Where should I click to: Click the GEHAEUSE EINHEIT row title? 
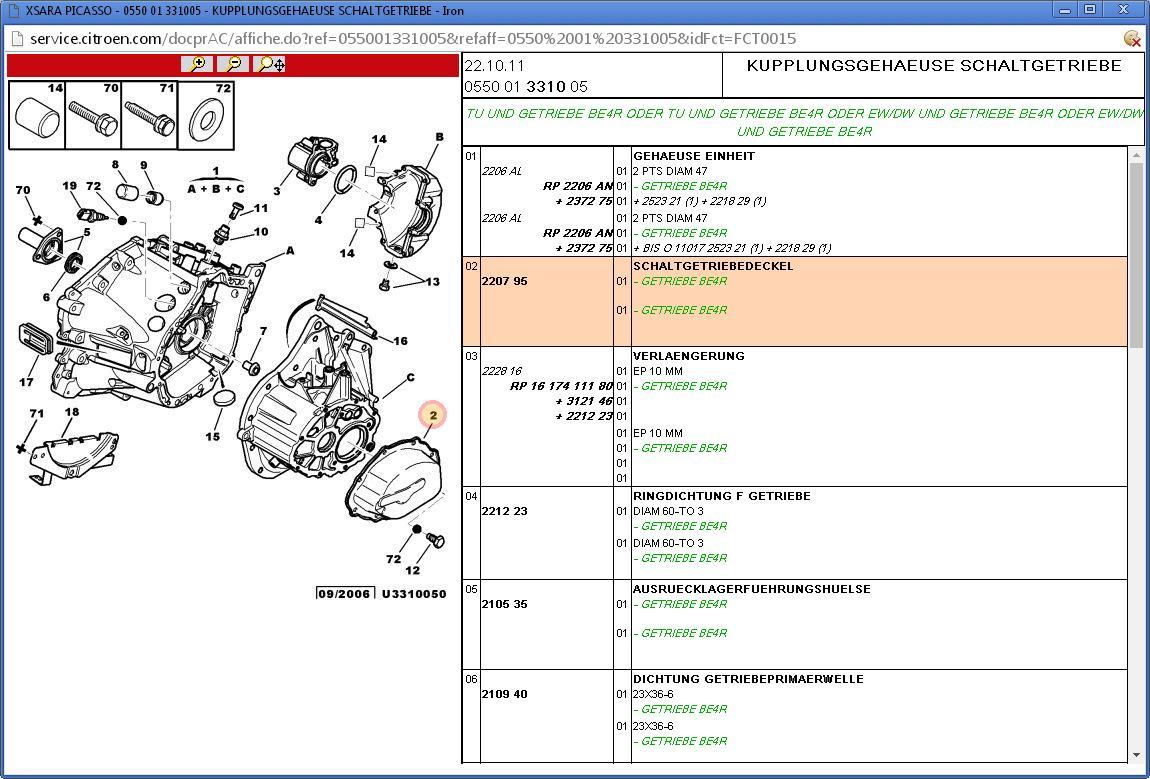pyautogui.click(x=694, y=156)
